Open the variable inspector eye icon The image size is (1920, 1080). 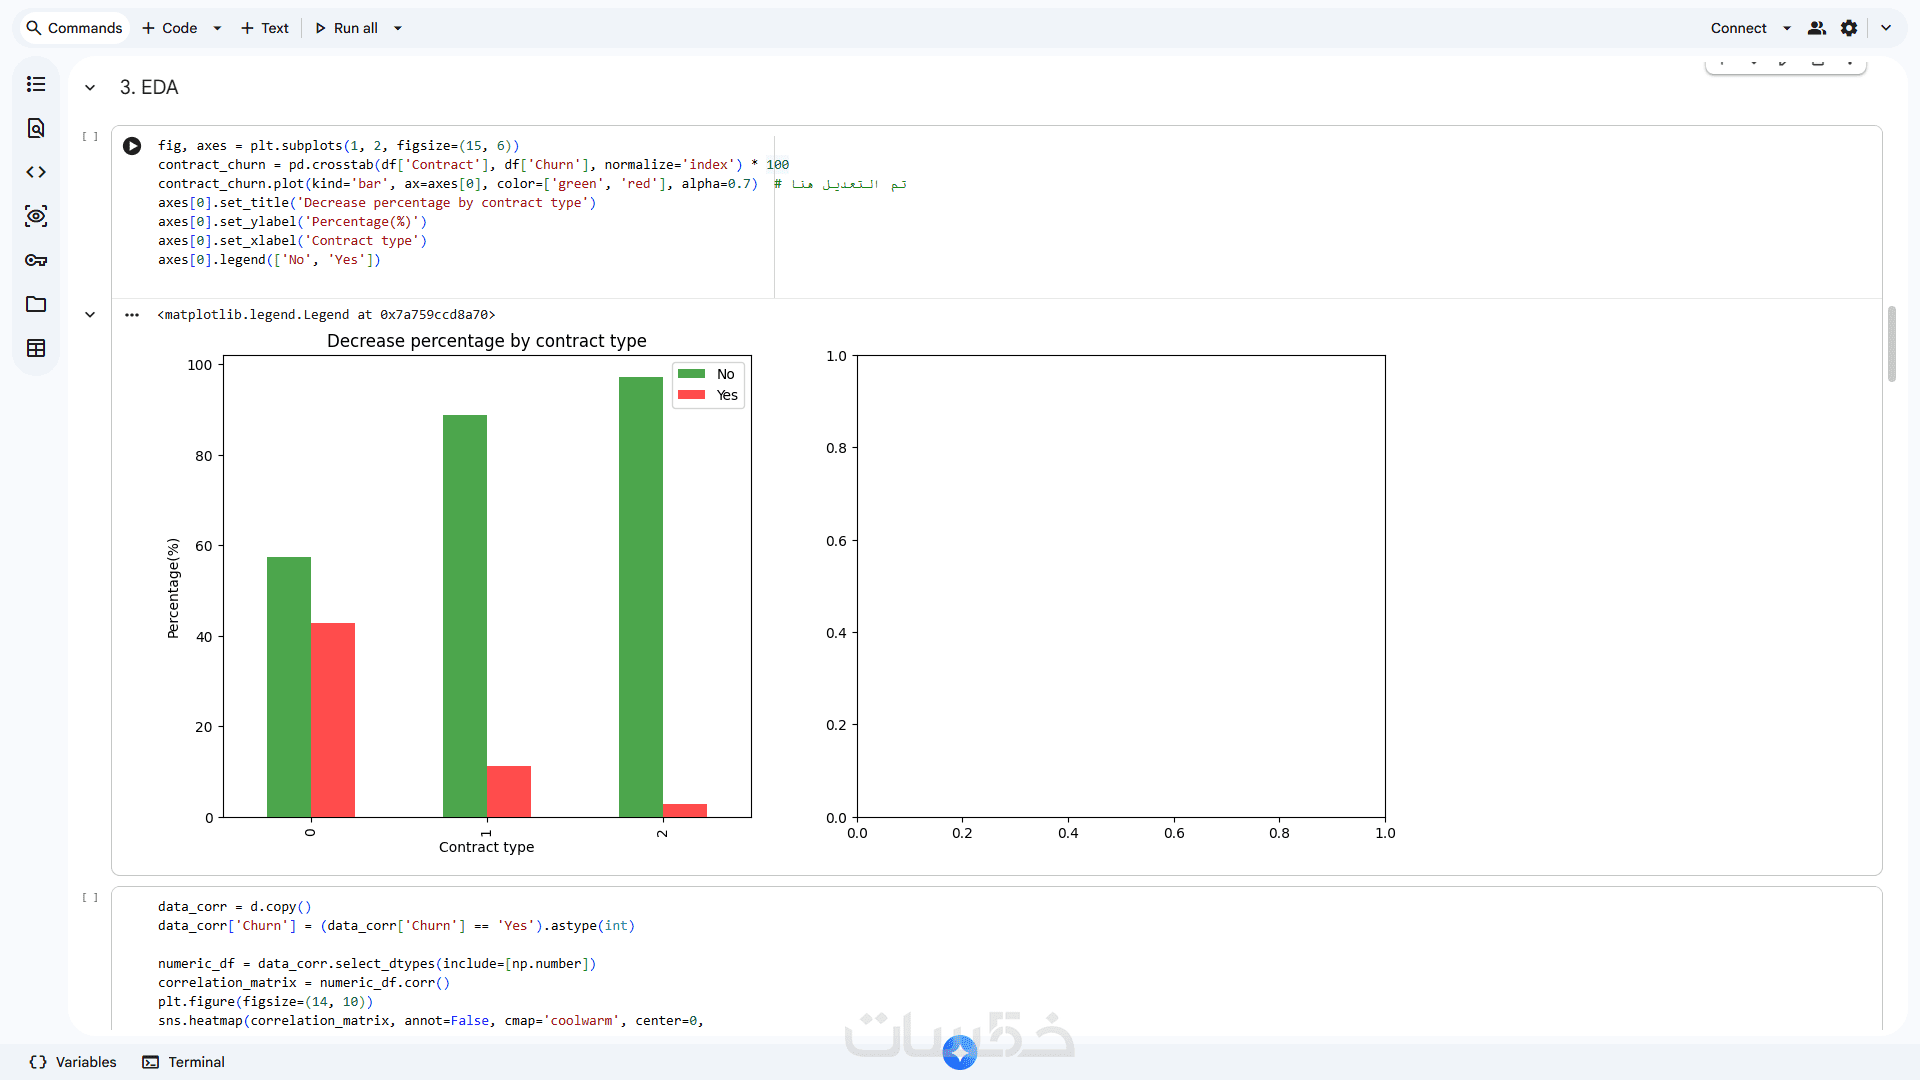point(36,216)
